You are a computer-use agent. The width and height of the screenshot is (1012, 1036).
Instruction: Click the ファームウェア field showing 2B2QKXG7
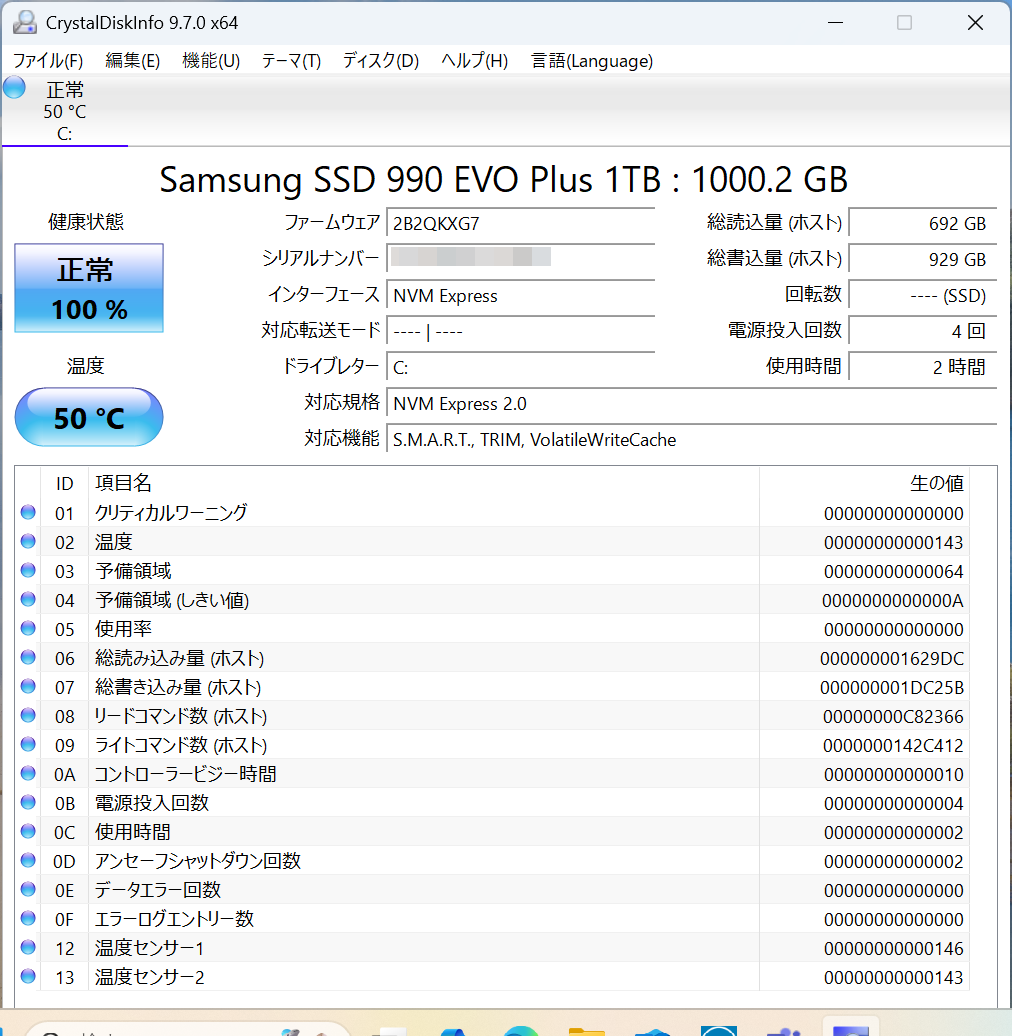pyautogui.click(x=520, y=223)
